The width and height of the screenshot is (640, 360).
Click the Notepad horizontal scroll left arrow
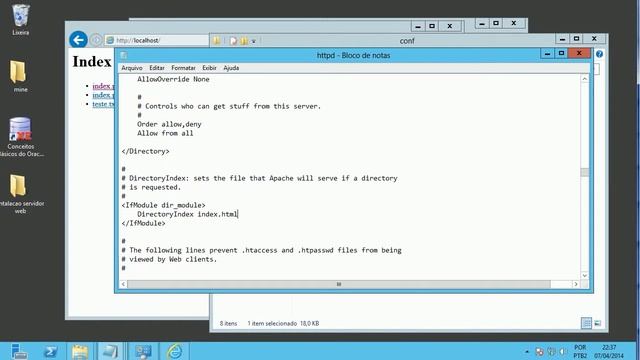click(123, 284)
